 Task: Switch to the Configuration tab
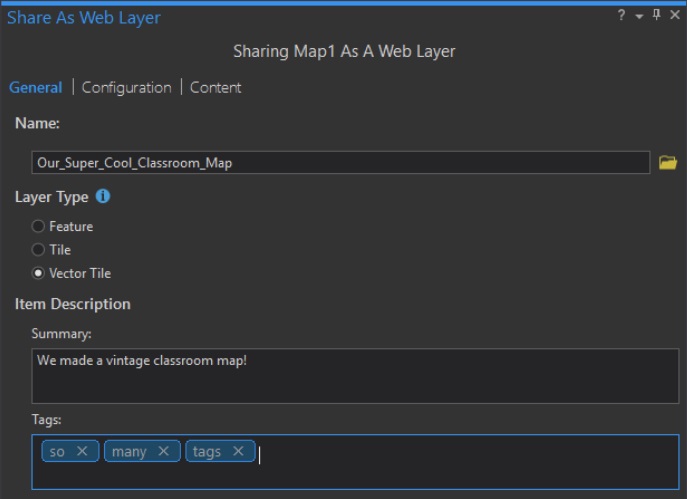(126, 88)
